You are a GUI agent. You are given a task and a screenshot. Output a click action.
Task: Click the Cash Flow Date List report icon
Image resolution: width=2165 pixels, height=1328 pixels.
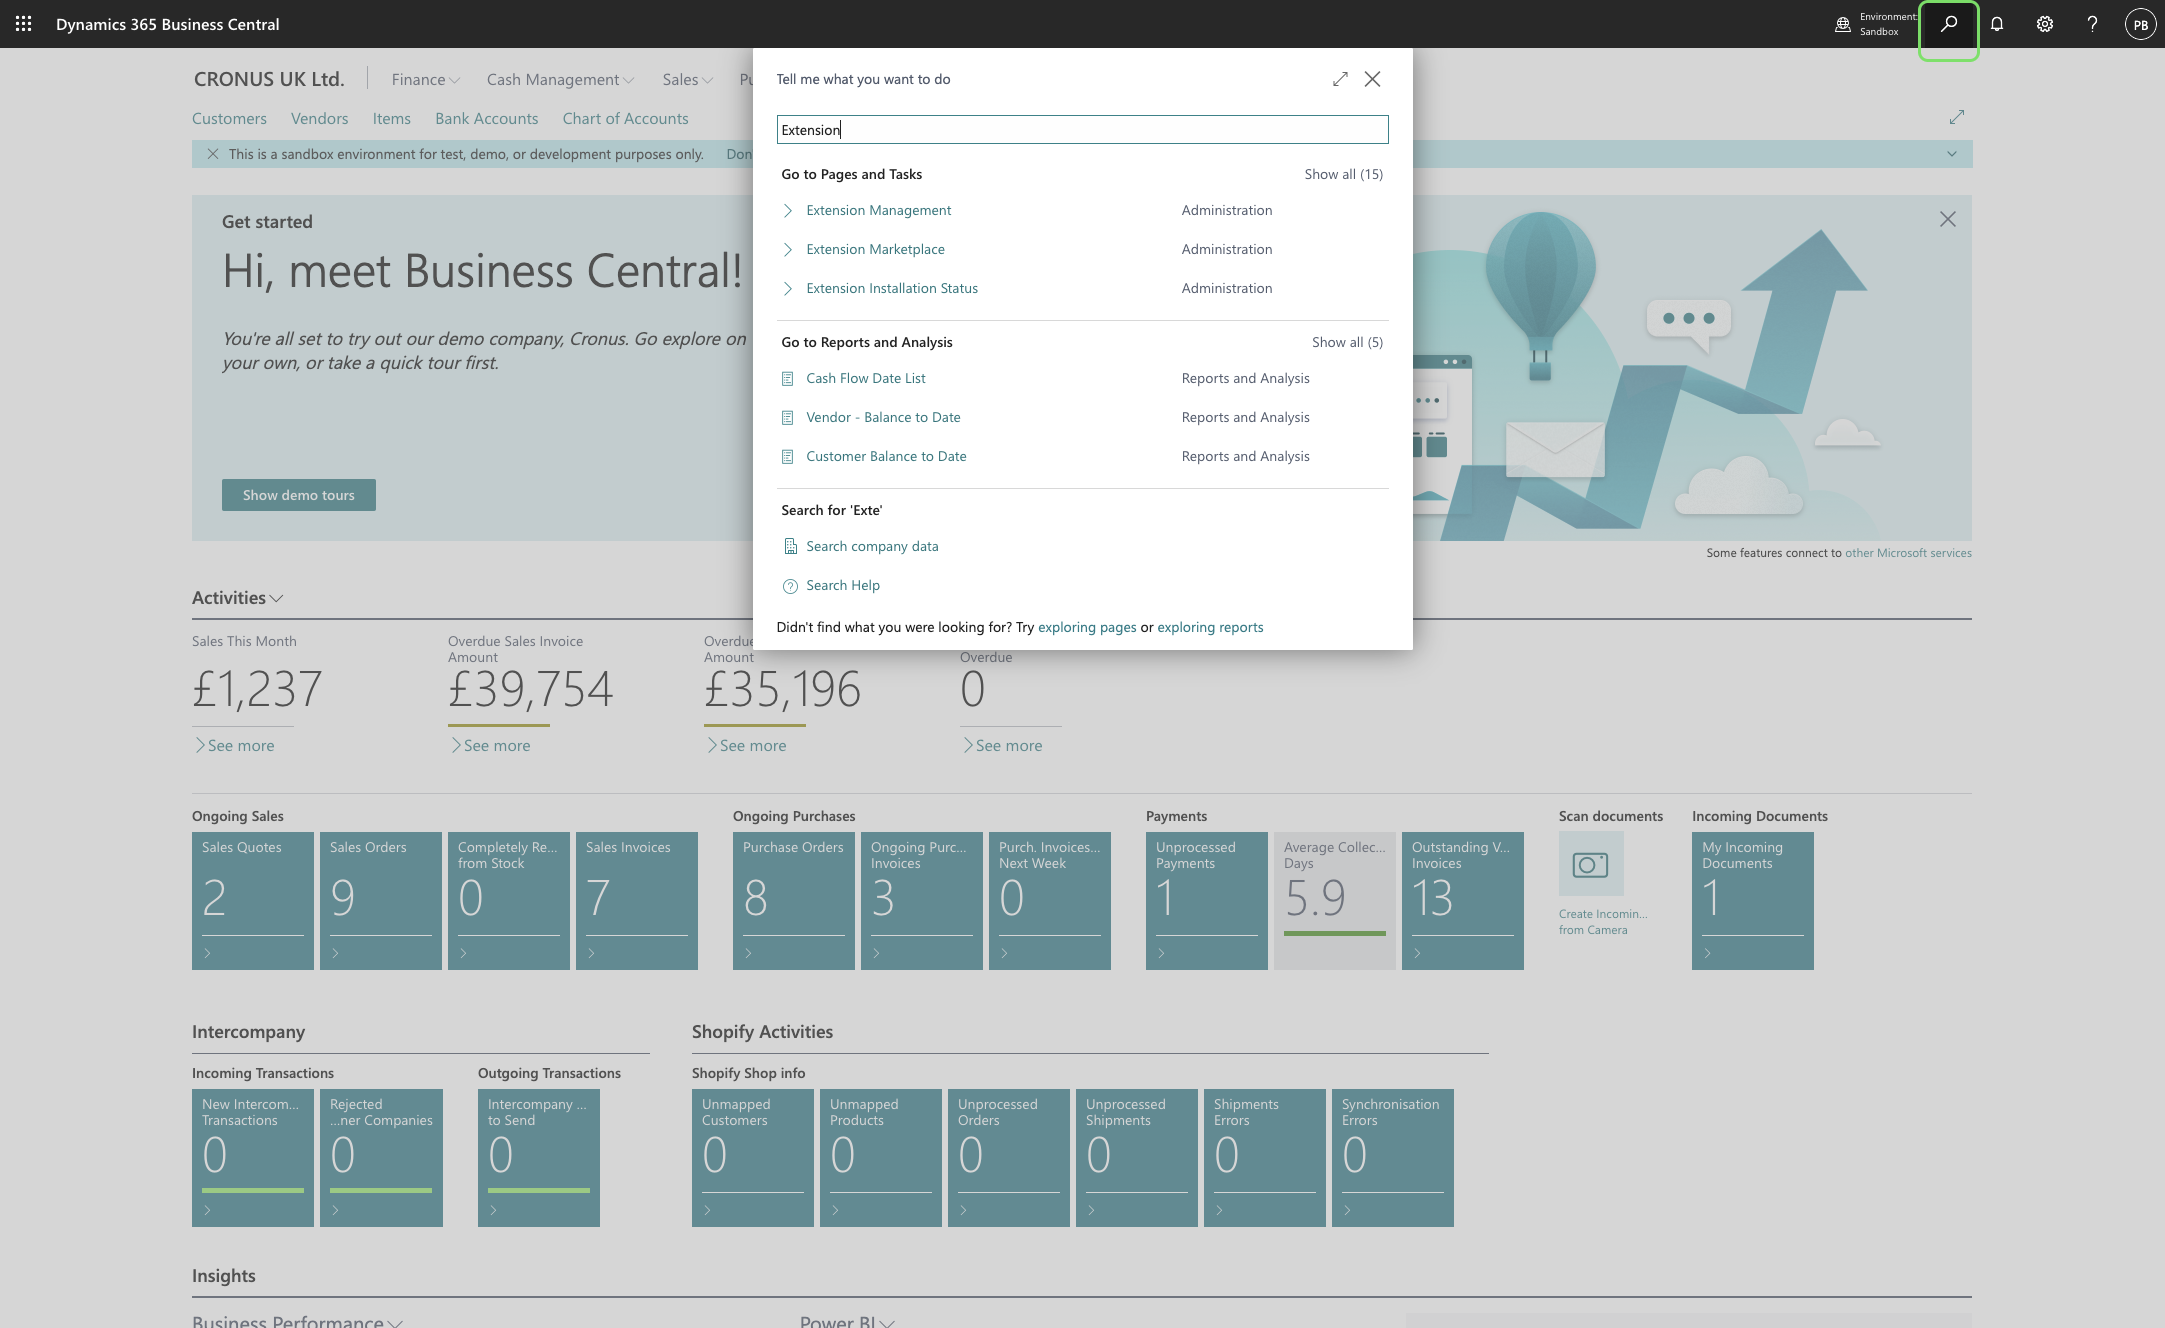787,379
